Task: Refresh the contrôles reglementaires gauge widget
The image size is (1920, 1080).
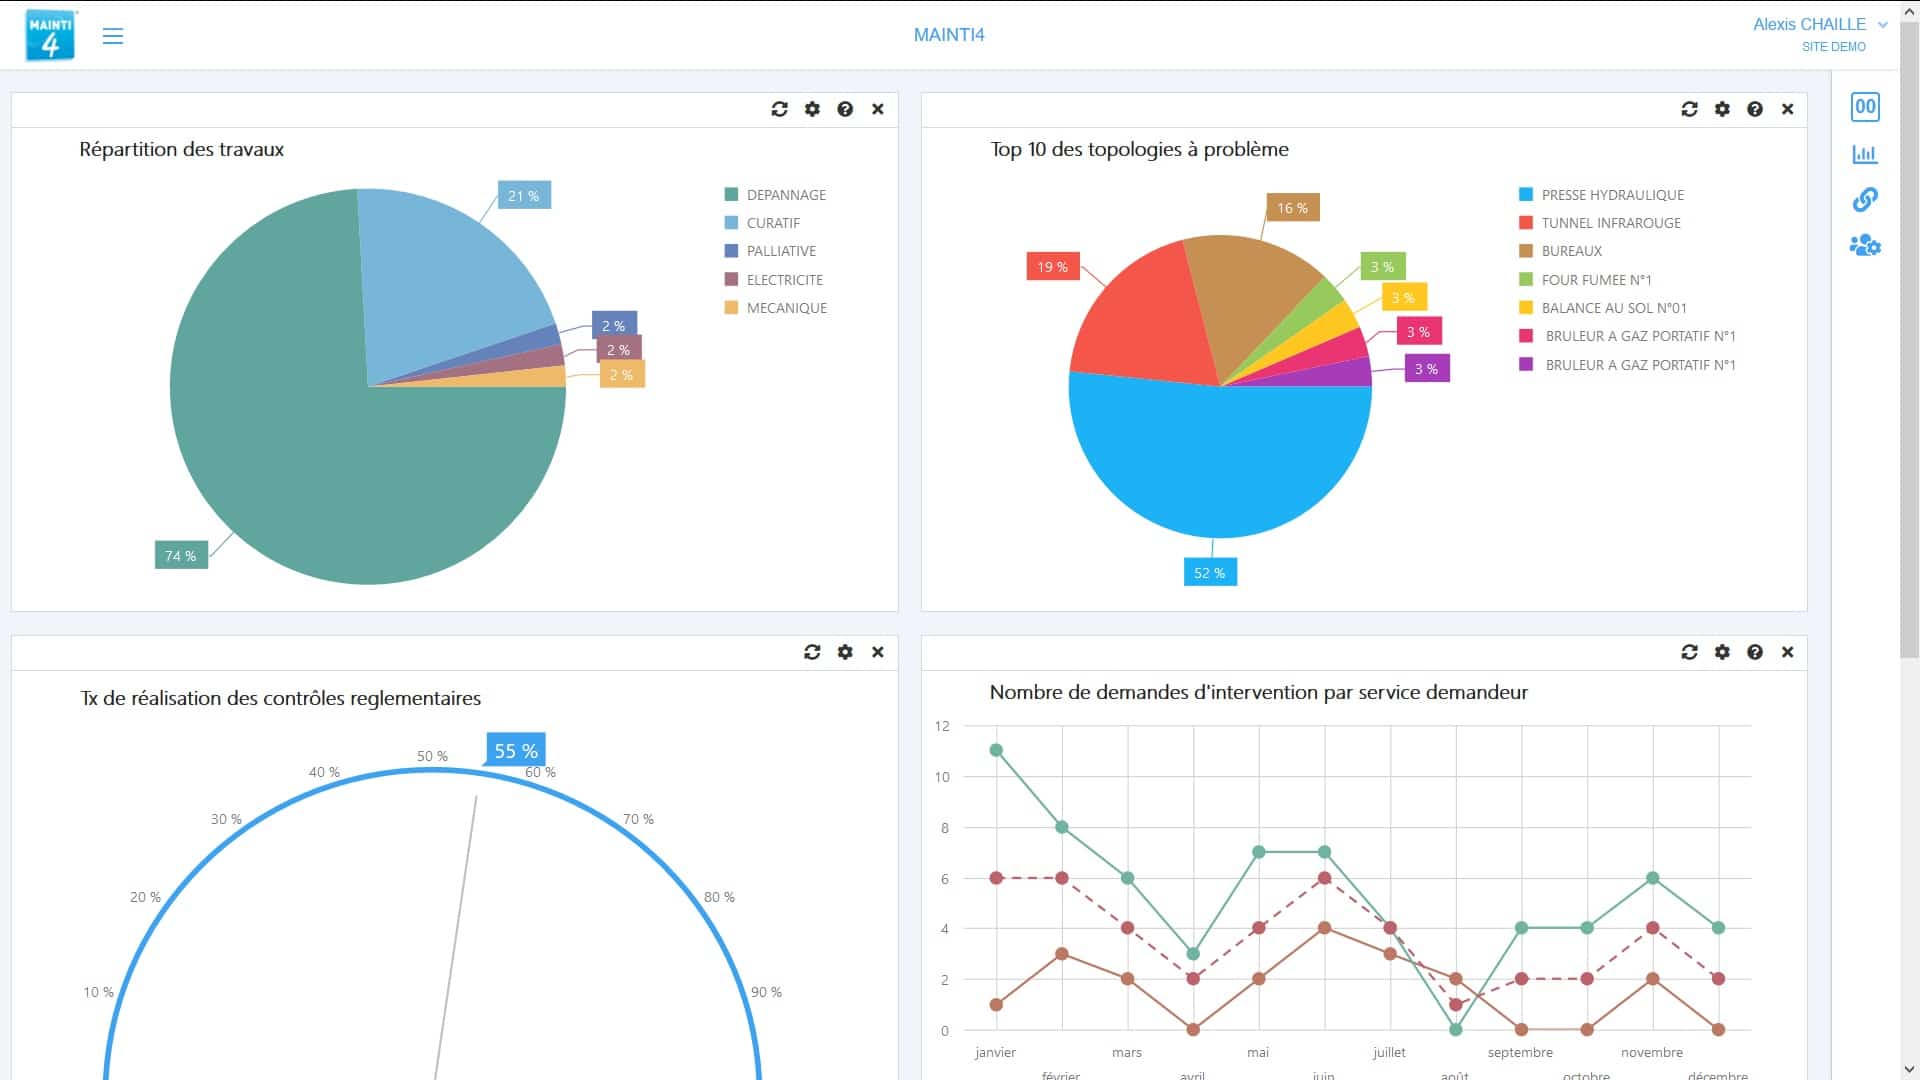Action: pyautogui.click(x=812, y=652)
